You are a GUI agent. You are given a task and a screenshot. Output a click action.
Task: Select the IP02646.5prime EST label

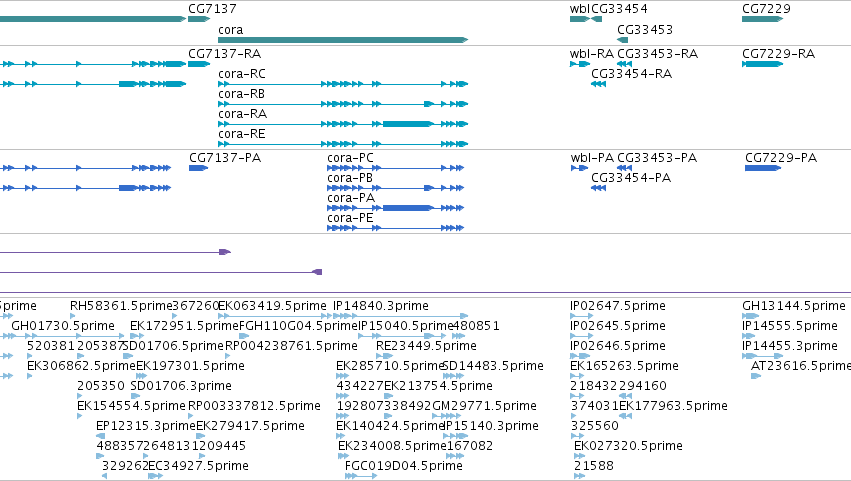618,346
